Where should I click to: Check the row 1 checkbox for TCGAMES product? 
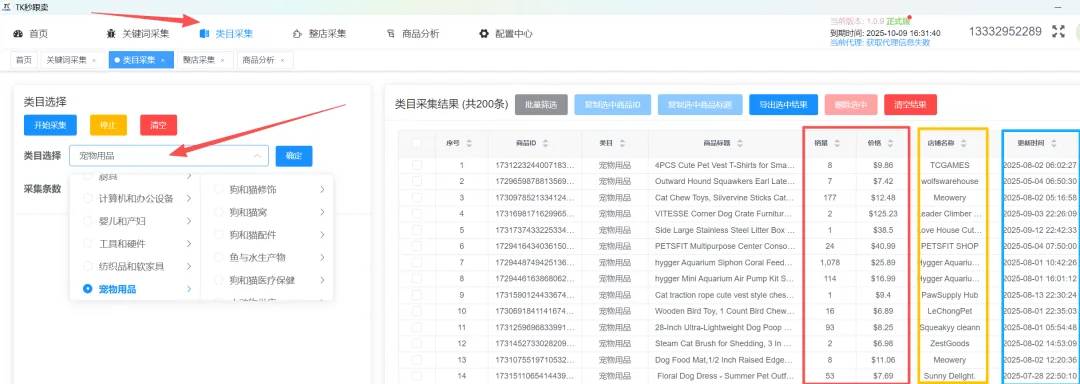[417, 165]
